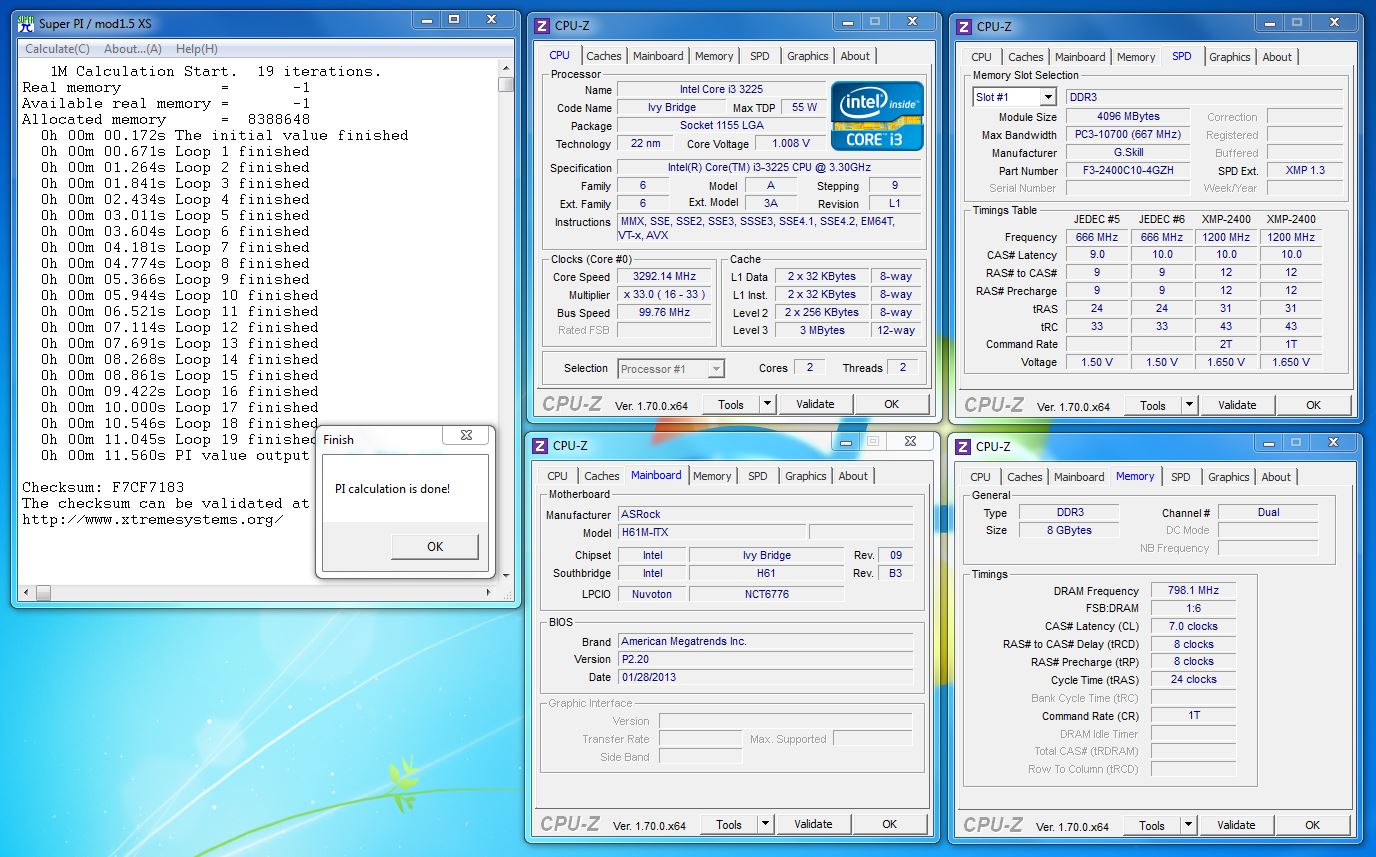Click the Loop 19 finished line in Super PI
The image size is (1376, 857).
180,440
